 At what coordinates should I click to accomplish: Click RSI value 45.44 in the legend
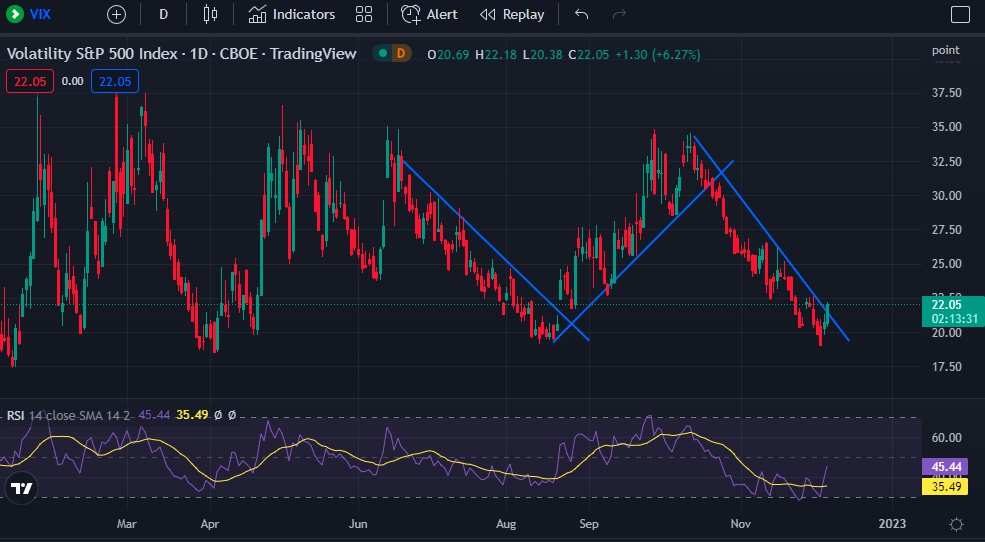tap(154, 415)
